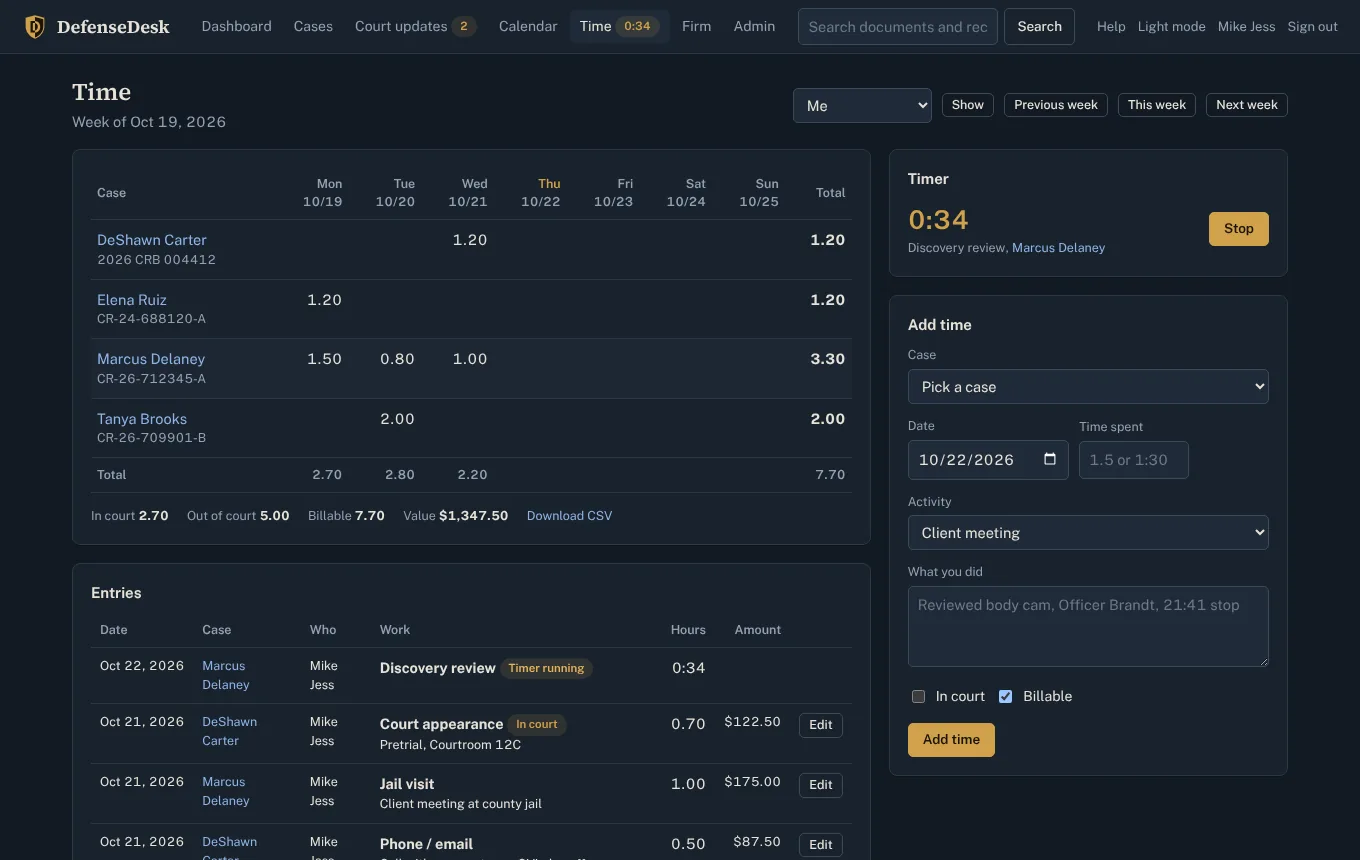Click the Search button
Image resolution: width=1360 pixels, height=860 pixels.
tap(1039, 27)
